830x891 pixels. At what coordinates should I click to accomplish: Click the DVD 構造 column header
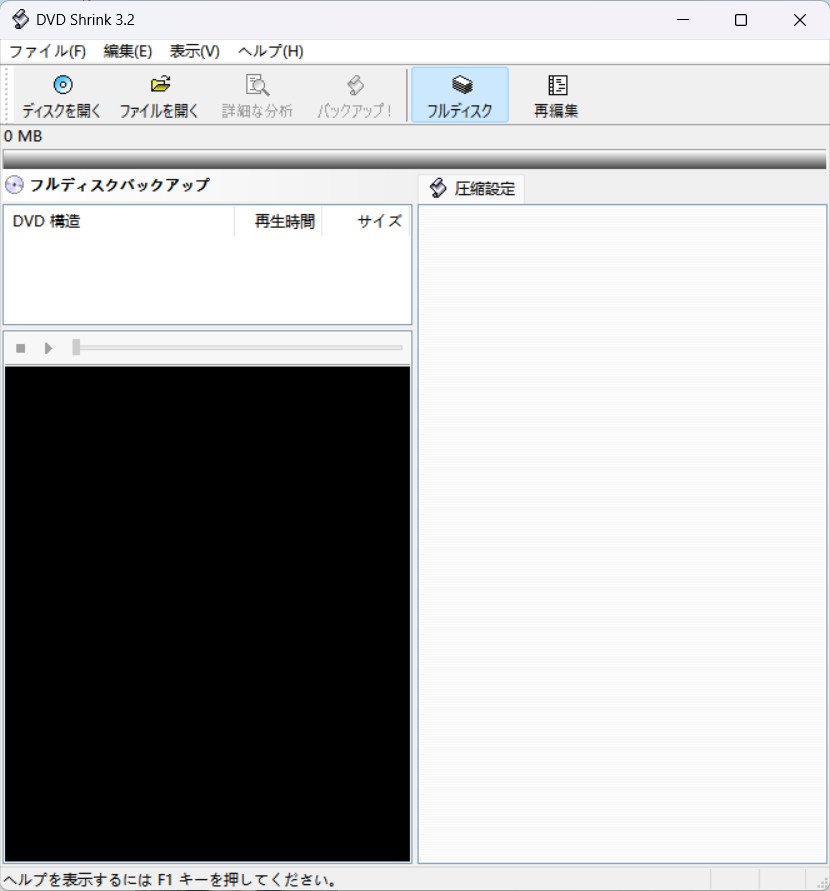pos(119,221)
